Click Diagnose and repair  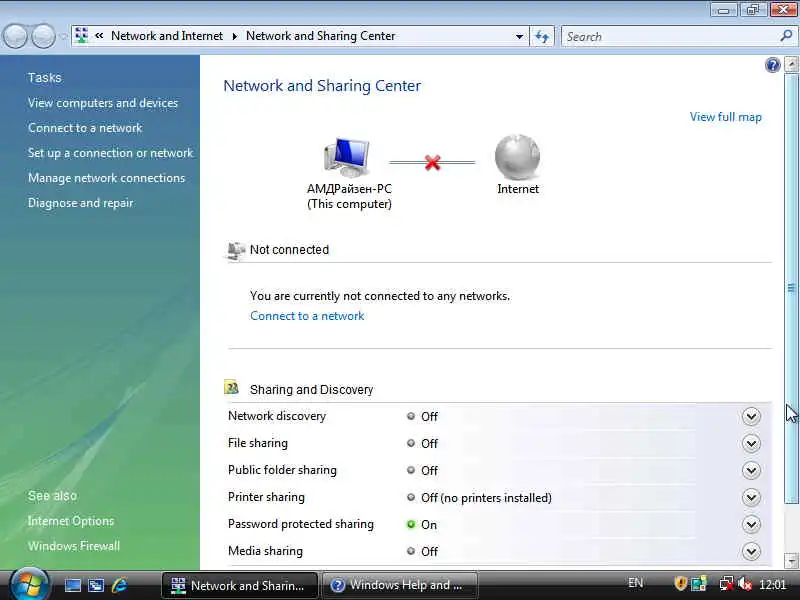click(81, 203)
